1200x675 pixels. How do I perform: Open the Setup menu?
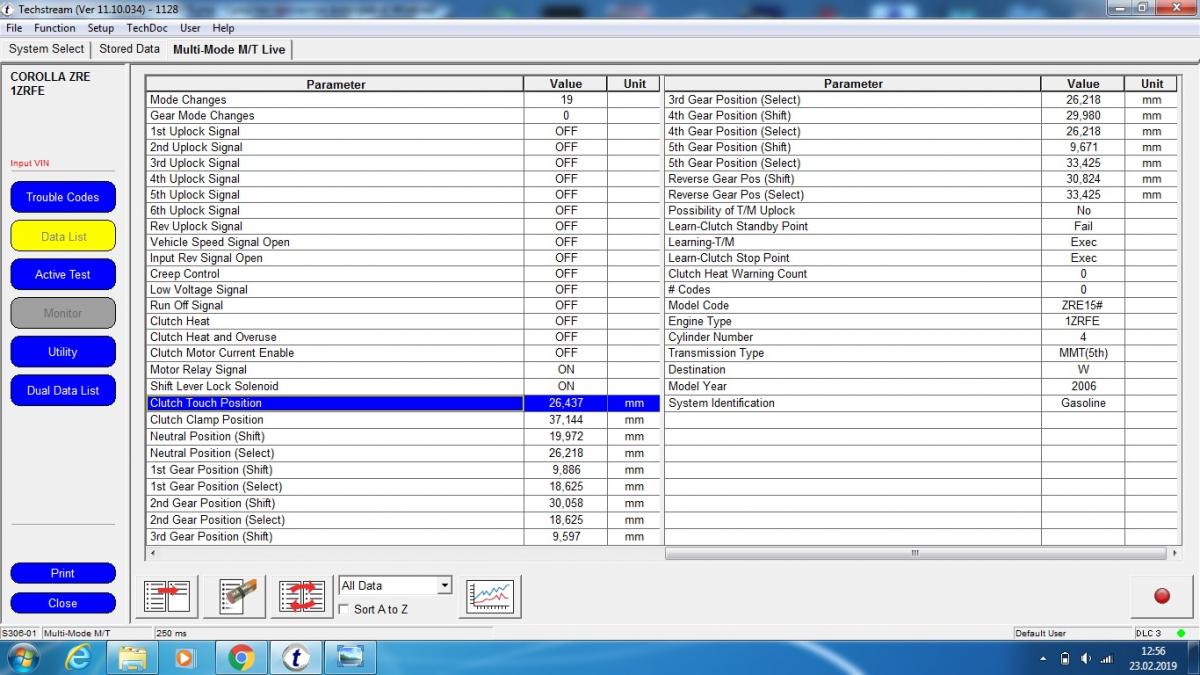[100, 28]
